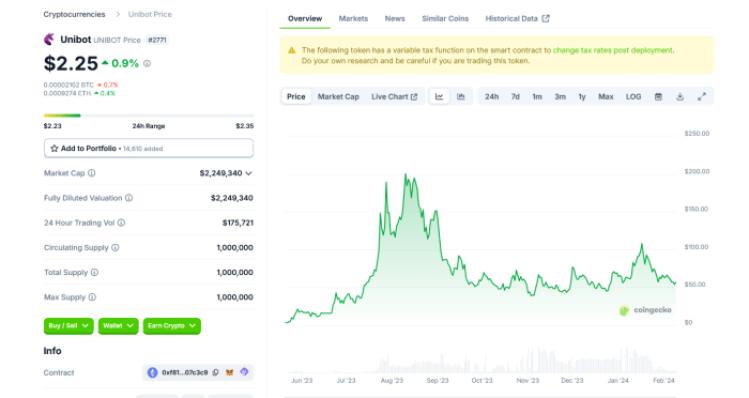The image size is (749, 398).
Task: Select the 24h time range
Action: pos(492,97)
